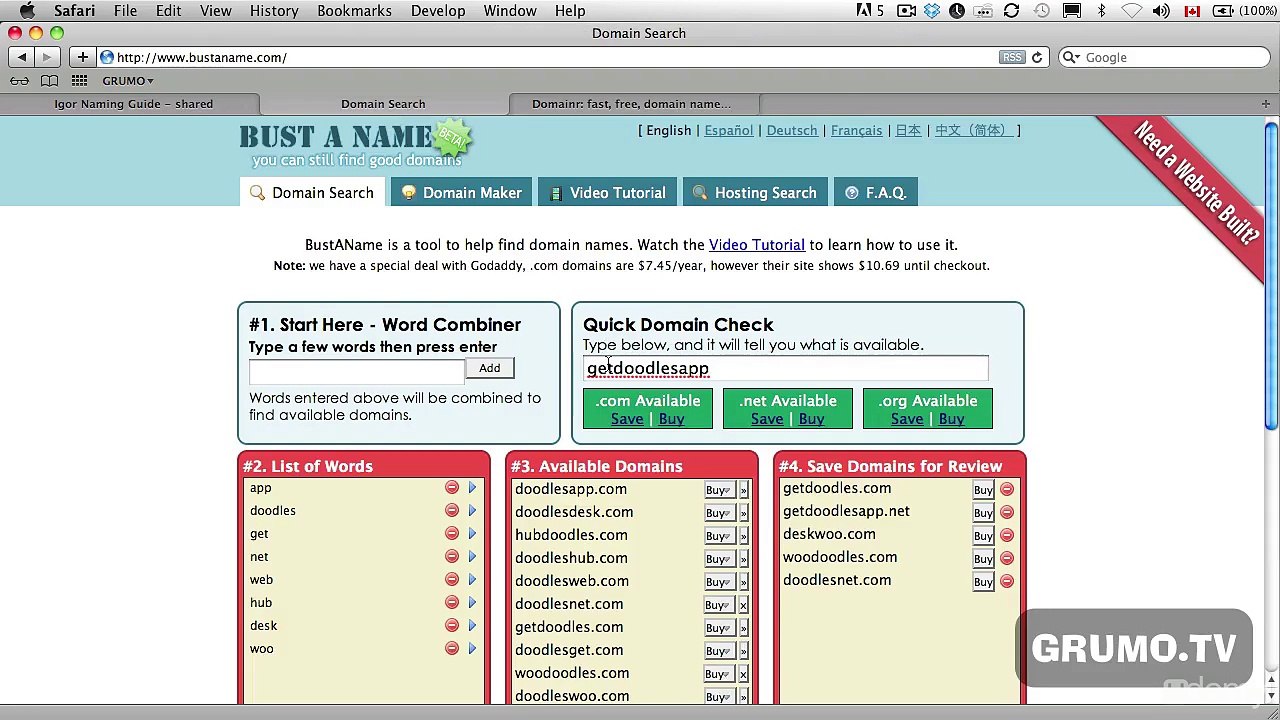Buy woodoodles.com from the saved list
The image size is (1280, 720).
(x=983, y=558)
